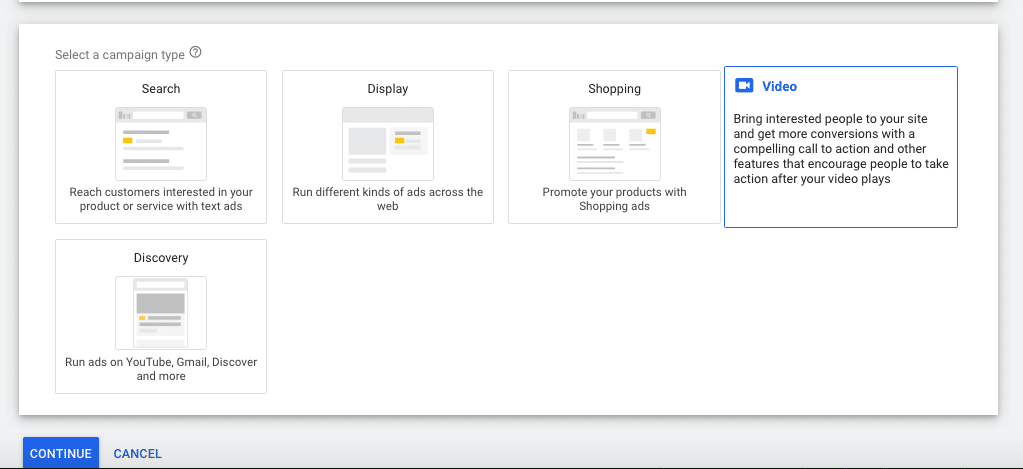Screen dimensions: 1023x469
Task: Select the Display campaign illustration
Action: point(388,144)
